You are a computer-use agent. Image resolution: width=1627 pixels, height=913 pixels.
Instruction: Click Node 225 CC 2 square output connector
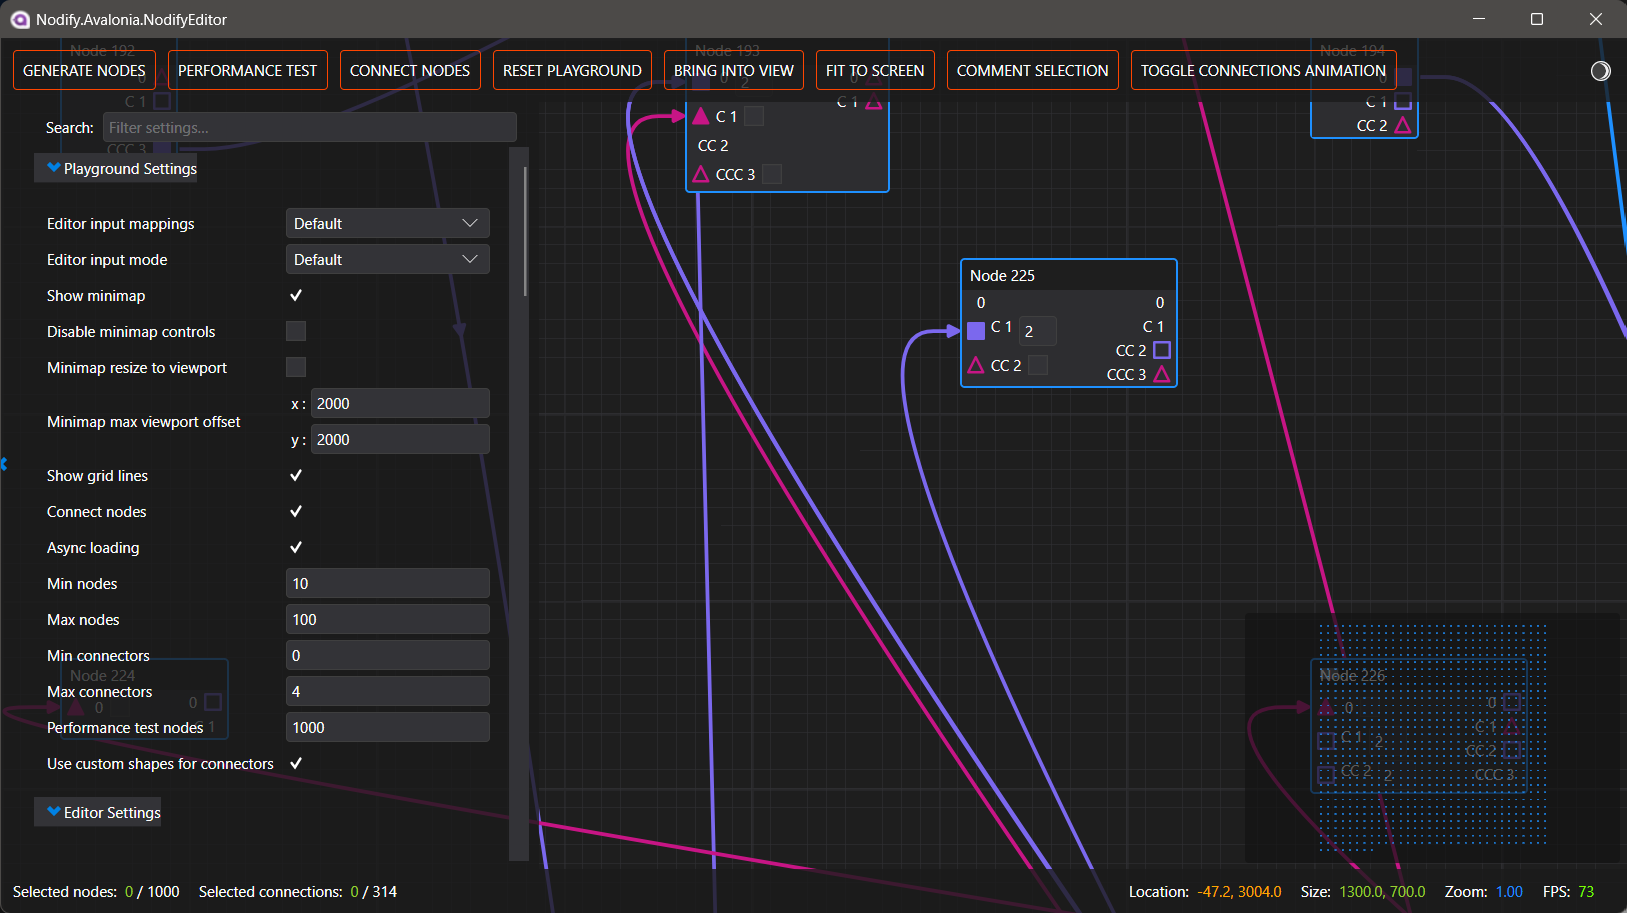point(1162,350)
